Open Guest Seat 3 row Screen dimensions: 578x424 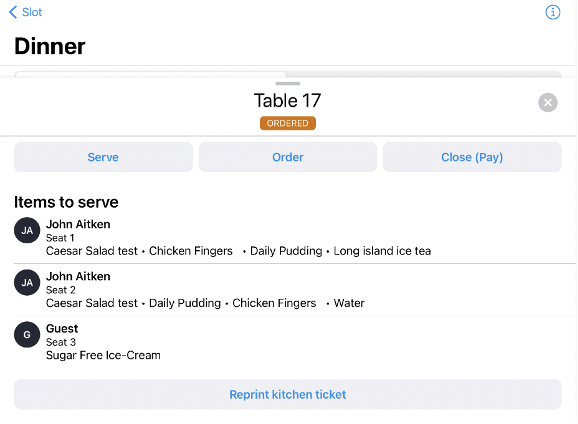coord(295,342)
